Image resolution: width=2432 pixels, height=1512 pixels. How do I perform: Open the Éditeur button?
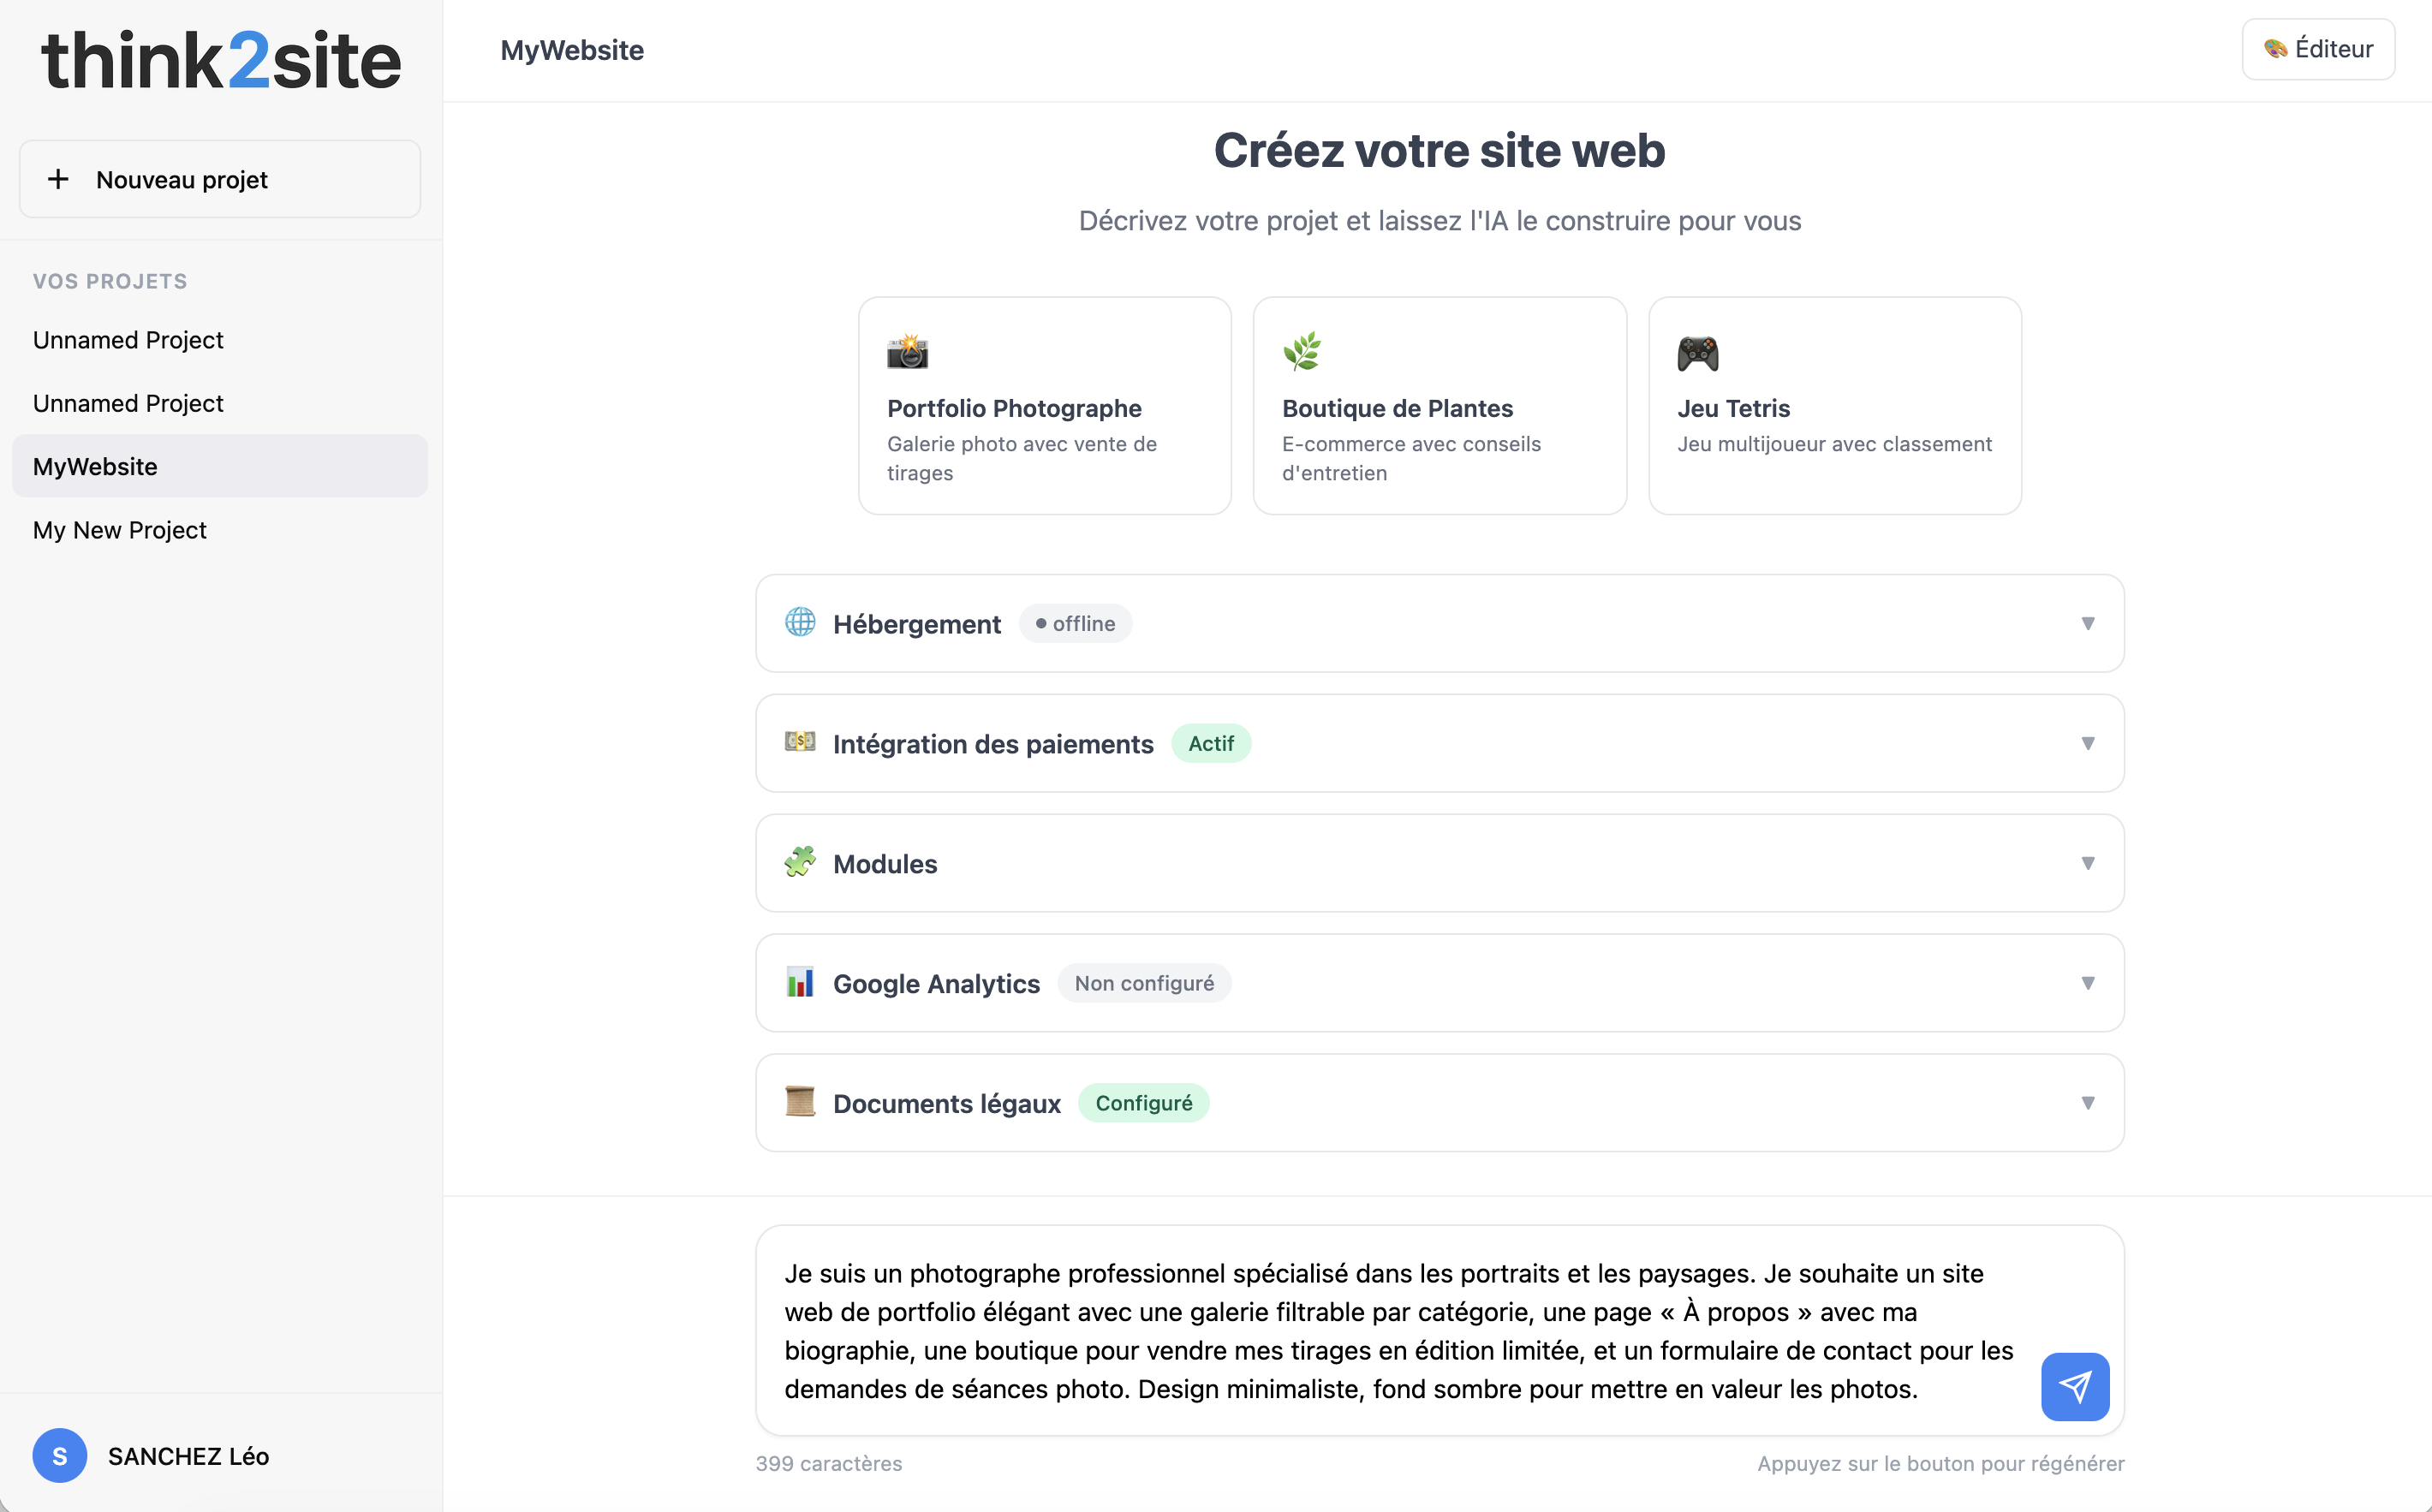click(x=2318, y=49)
